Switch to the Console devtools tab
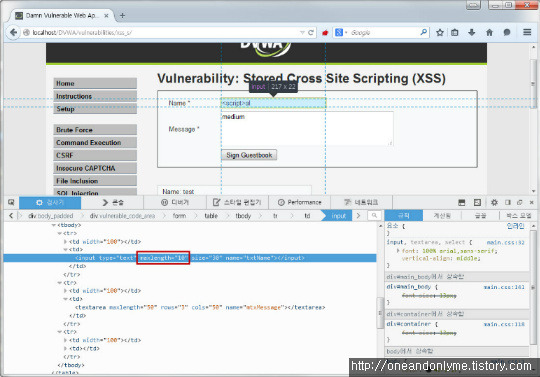The image size is (540, 377). click(x=113, y=202)
